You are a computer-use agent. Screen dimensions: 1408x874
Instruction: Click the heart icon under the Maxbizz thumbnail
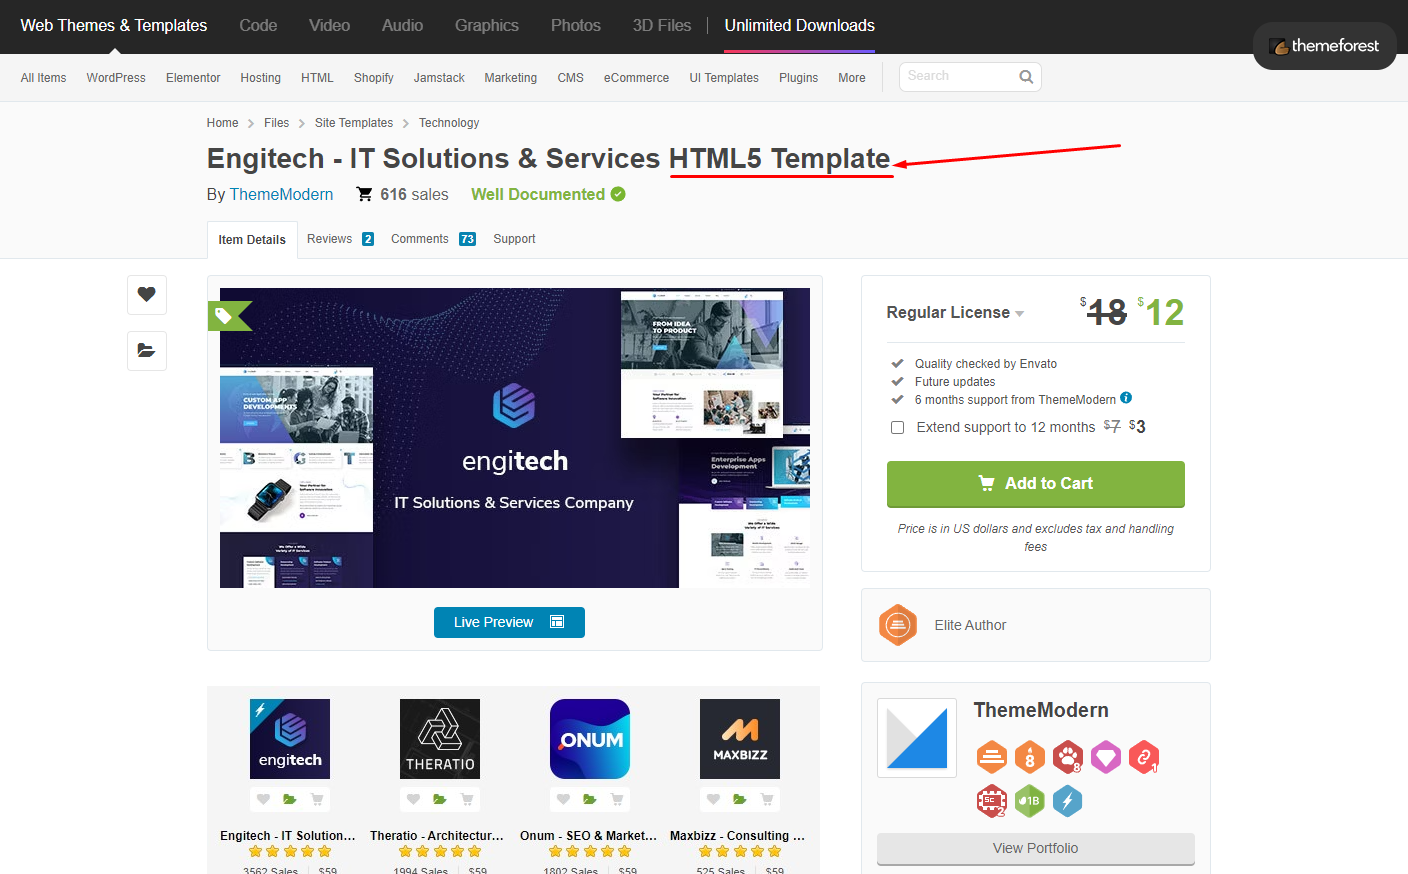pyautogui.click(x=713, y=799)
